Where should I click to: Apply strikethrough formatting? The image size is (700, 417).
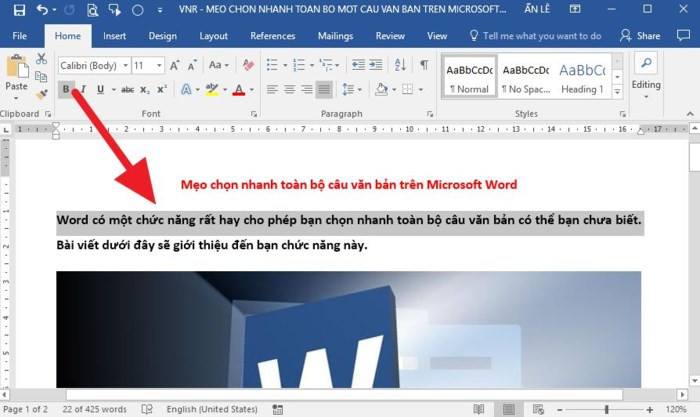pyautogui.click(x=128, y=90)
